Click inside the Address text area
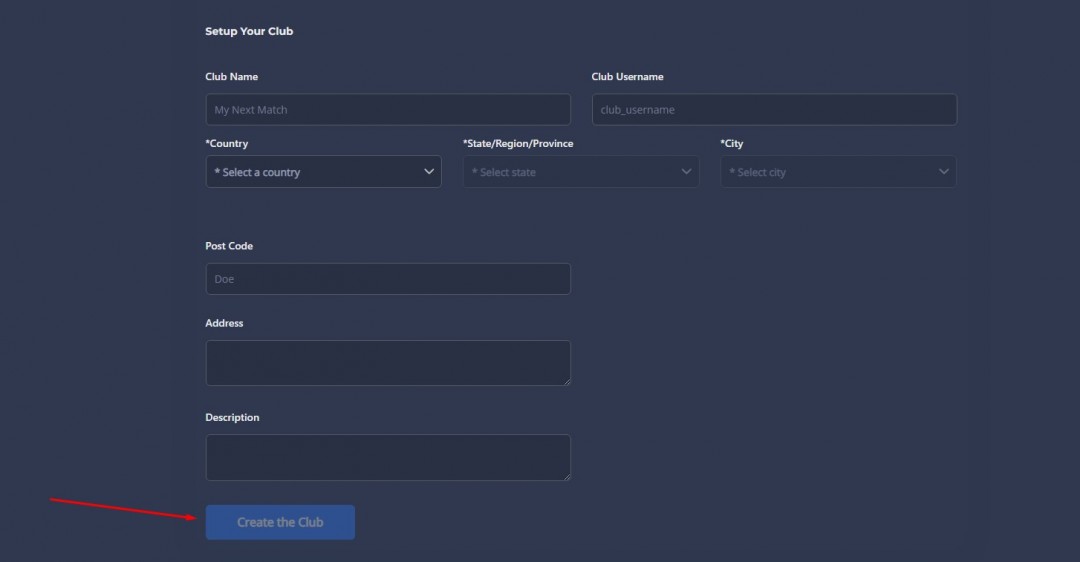This screenshot has height=562, width=1080. coord(388,363)
